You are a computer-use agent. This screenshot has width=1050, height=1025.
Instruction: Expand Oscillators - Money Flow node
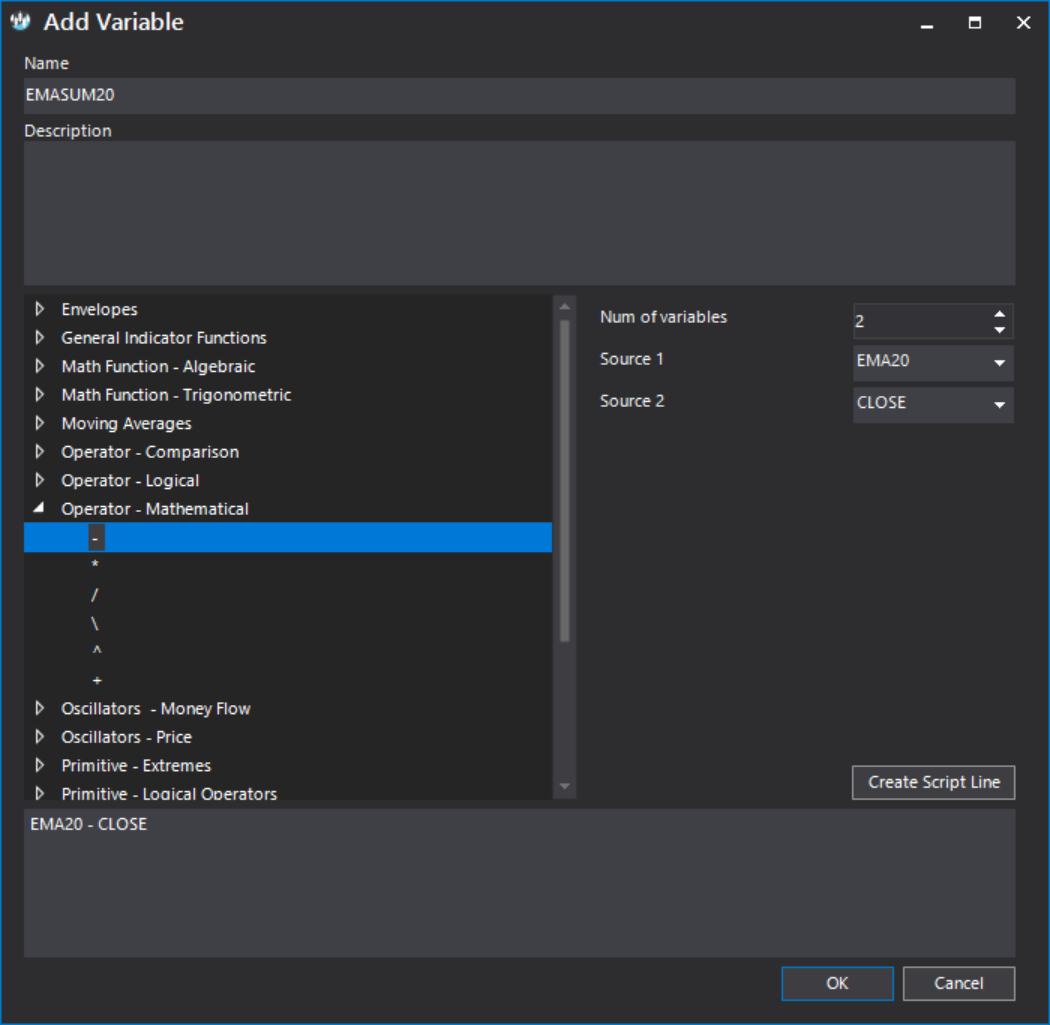[x=40, y=708]
